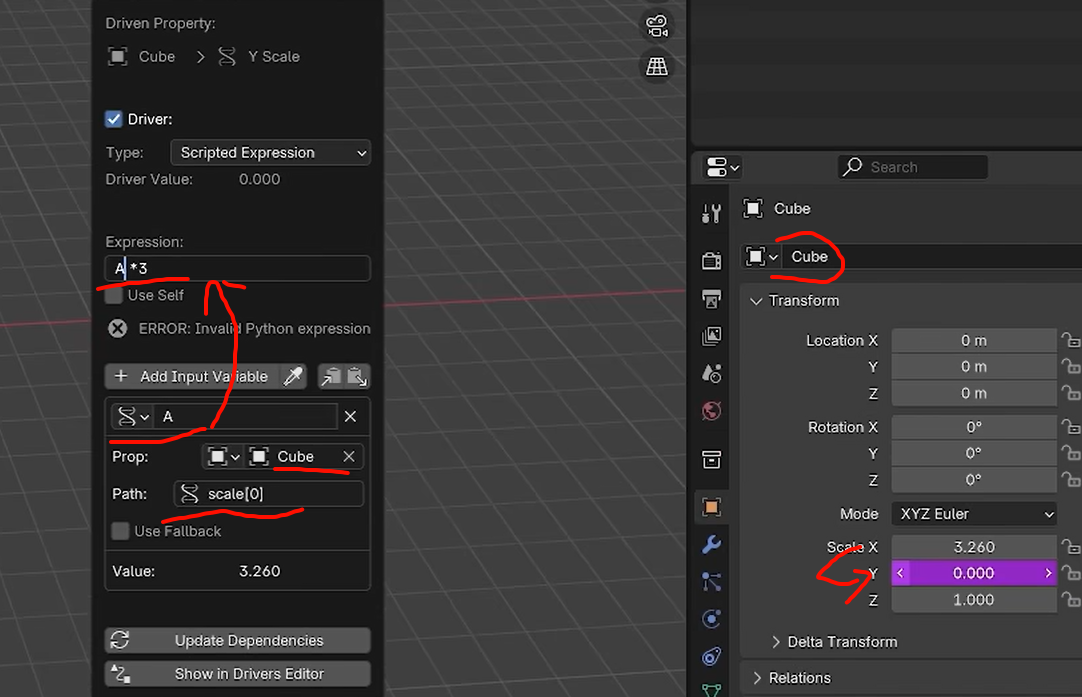
Task: Open the Output properties tab
Action: pyautogui.click(x=711, y=298)
